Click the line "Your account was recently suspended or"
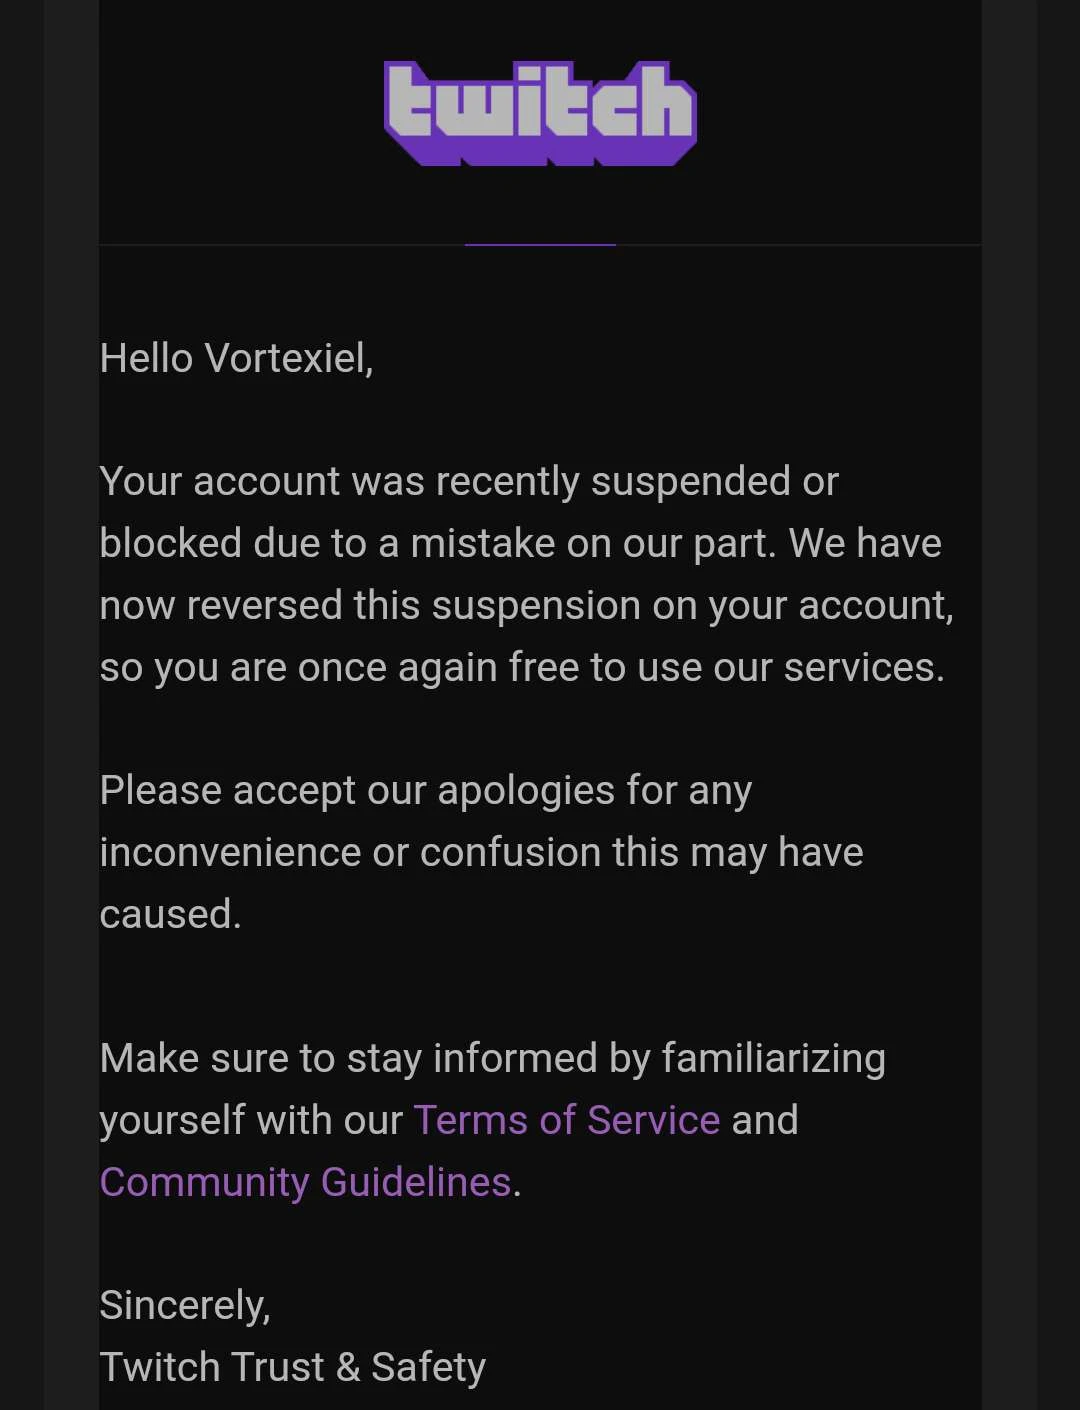 click(469, 482)
